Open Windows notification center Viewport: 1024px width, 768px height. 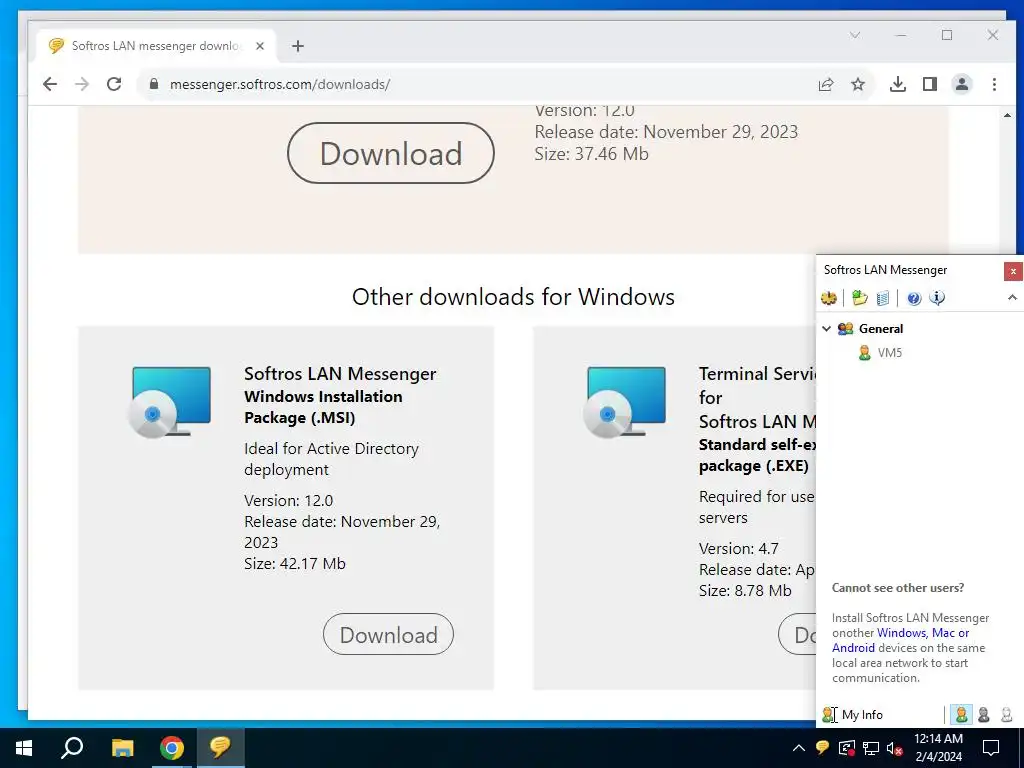point(991,748)
